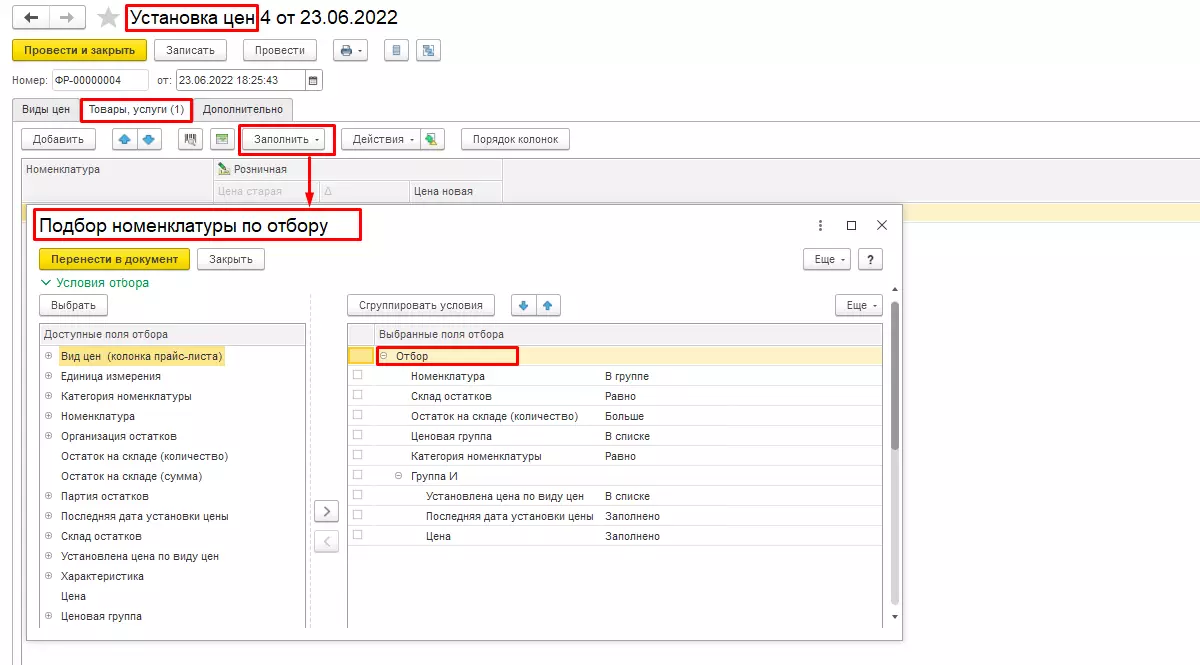Screen dimensions: 1200x665
Task: Go forward with the right arrow button
Action: click(66, 18)
